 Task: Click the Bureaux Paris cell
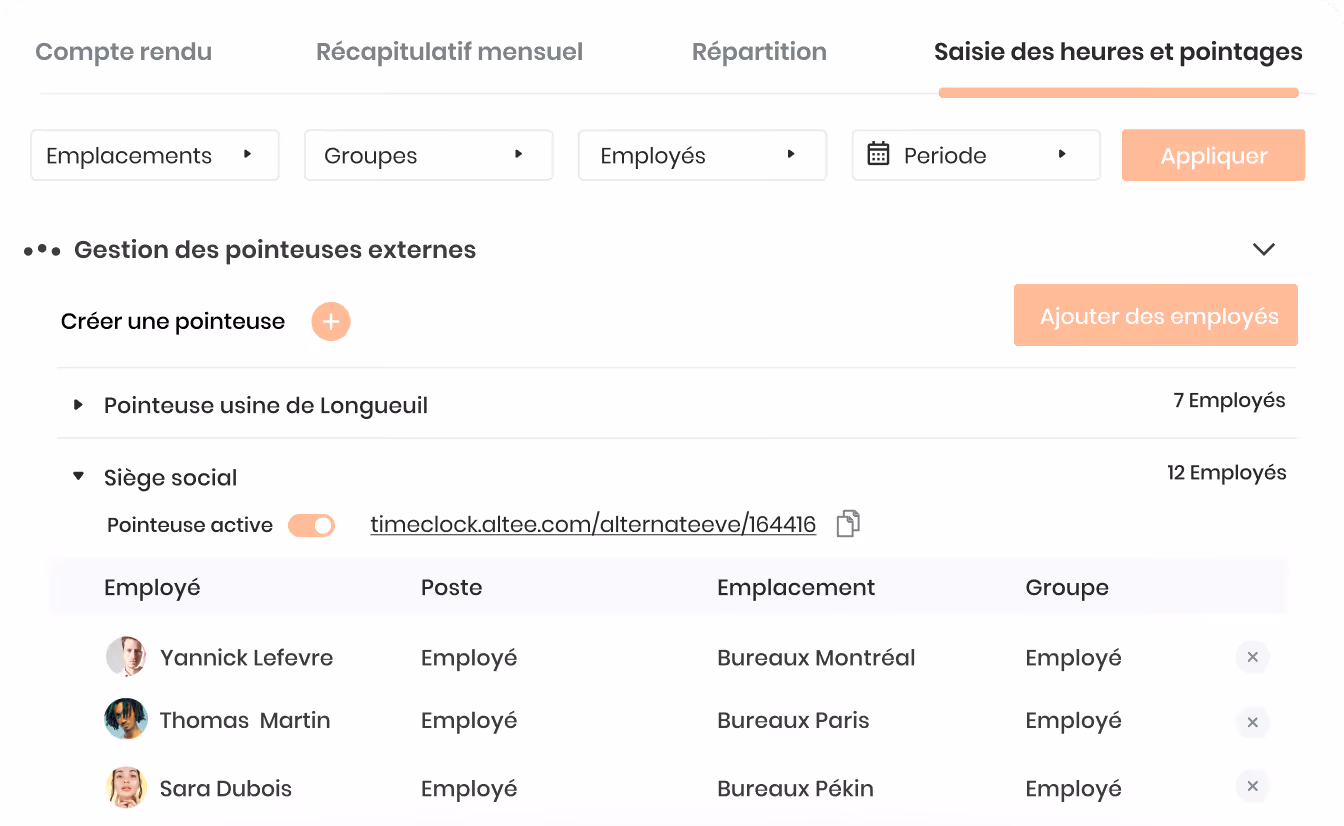pos(793,720)
